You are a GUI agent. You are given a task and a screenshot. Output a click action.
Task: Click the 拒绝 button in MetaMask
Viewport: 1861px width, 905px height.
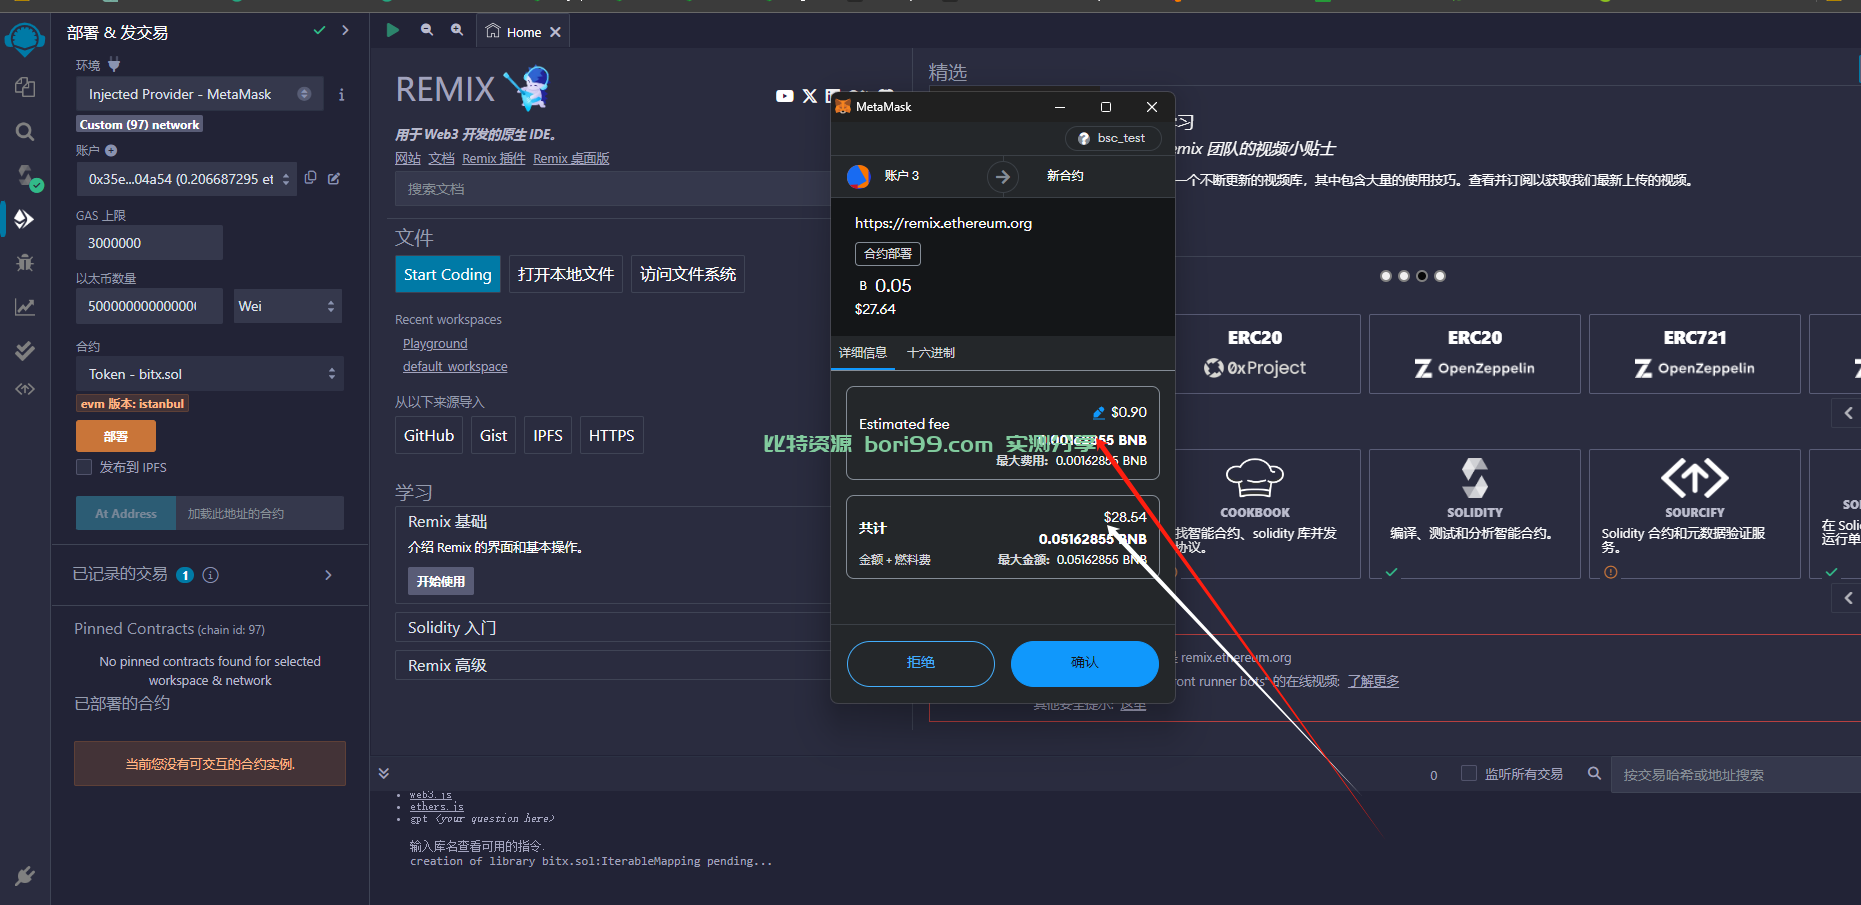point(921,663)
